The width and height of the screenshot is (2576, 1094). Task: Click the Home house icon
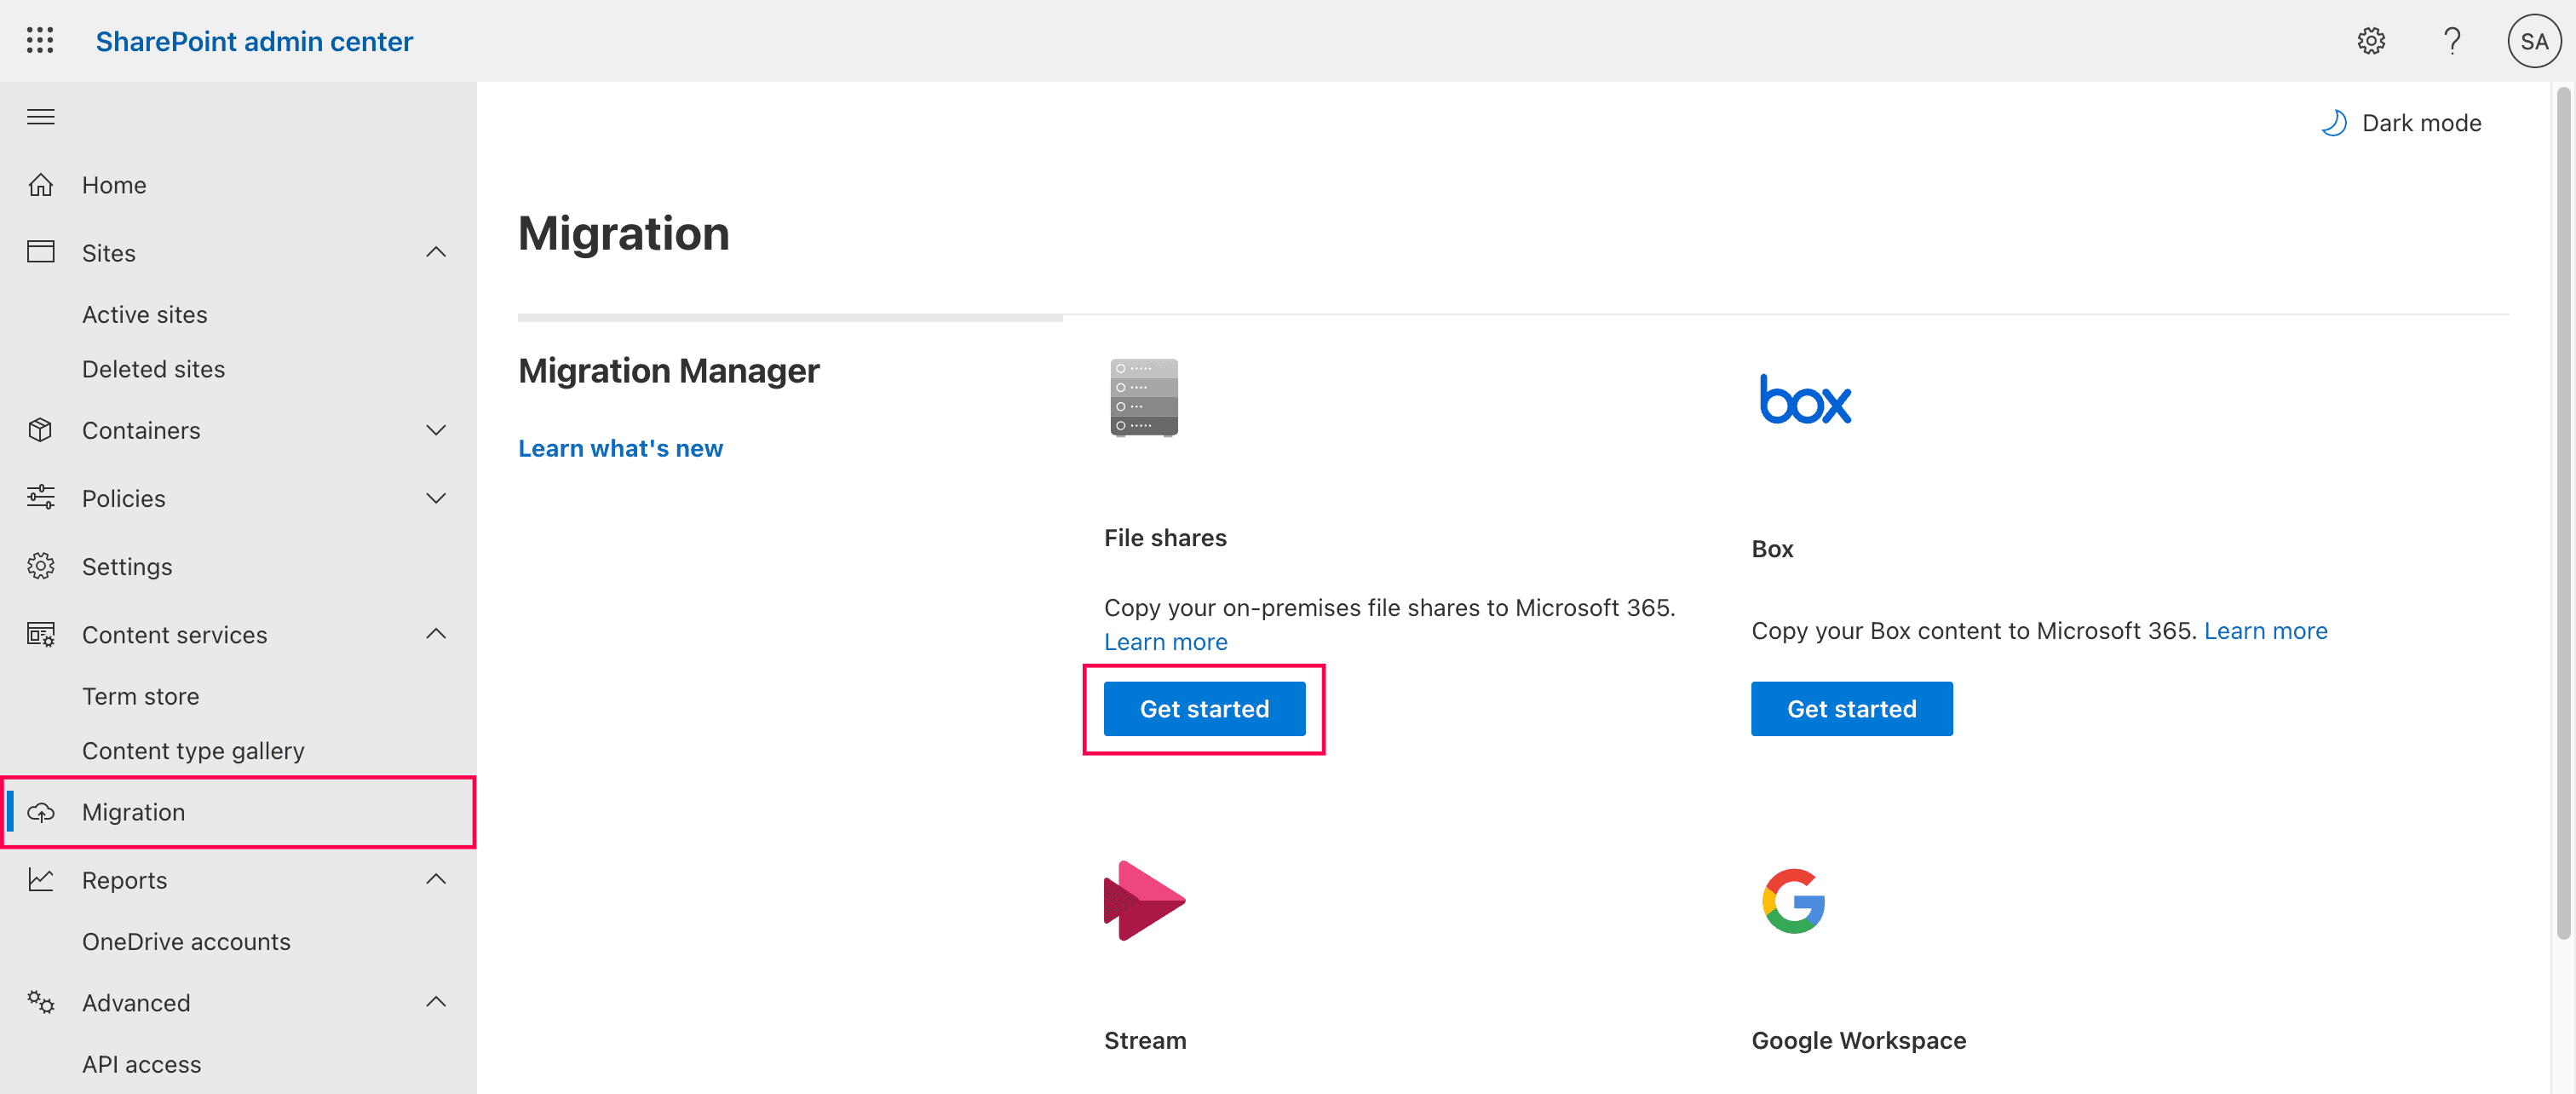[41, 185]
